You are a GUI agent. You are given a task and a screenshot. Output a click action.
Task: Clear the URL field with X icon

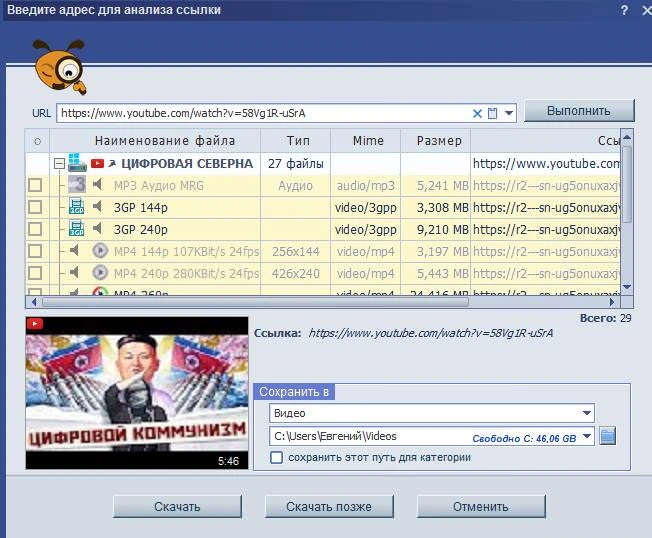tap(477, 114)
